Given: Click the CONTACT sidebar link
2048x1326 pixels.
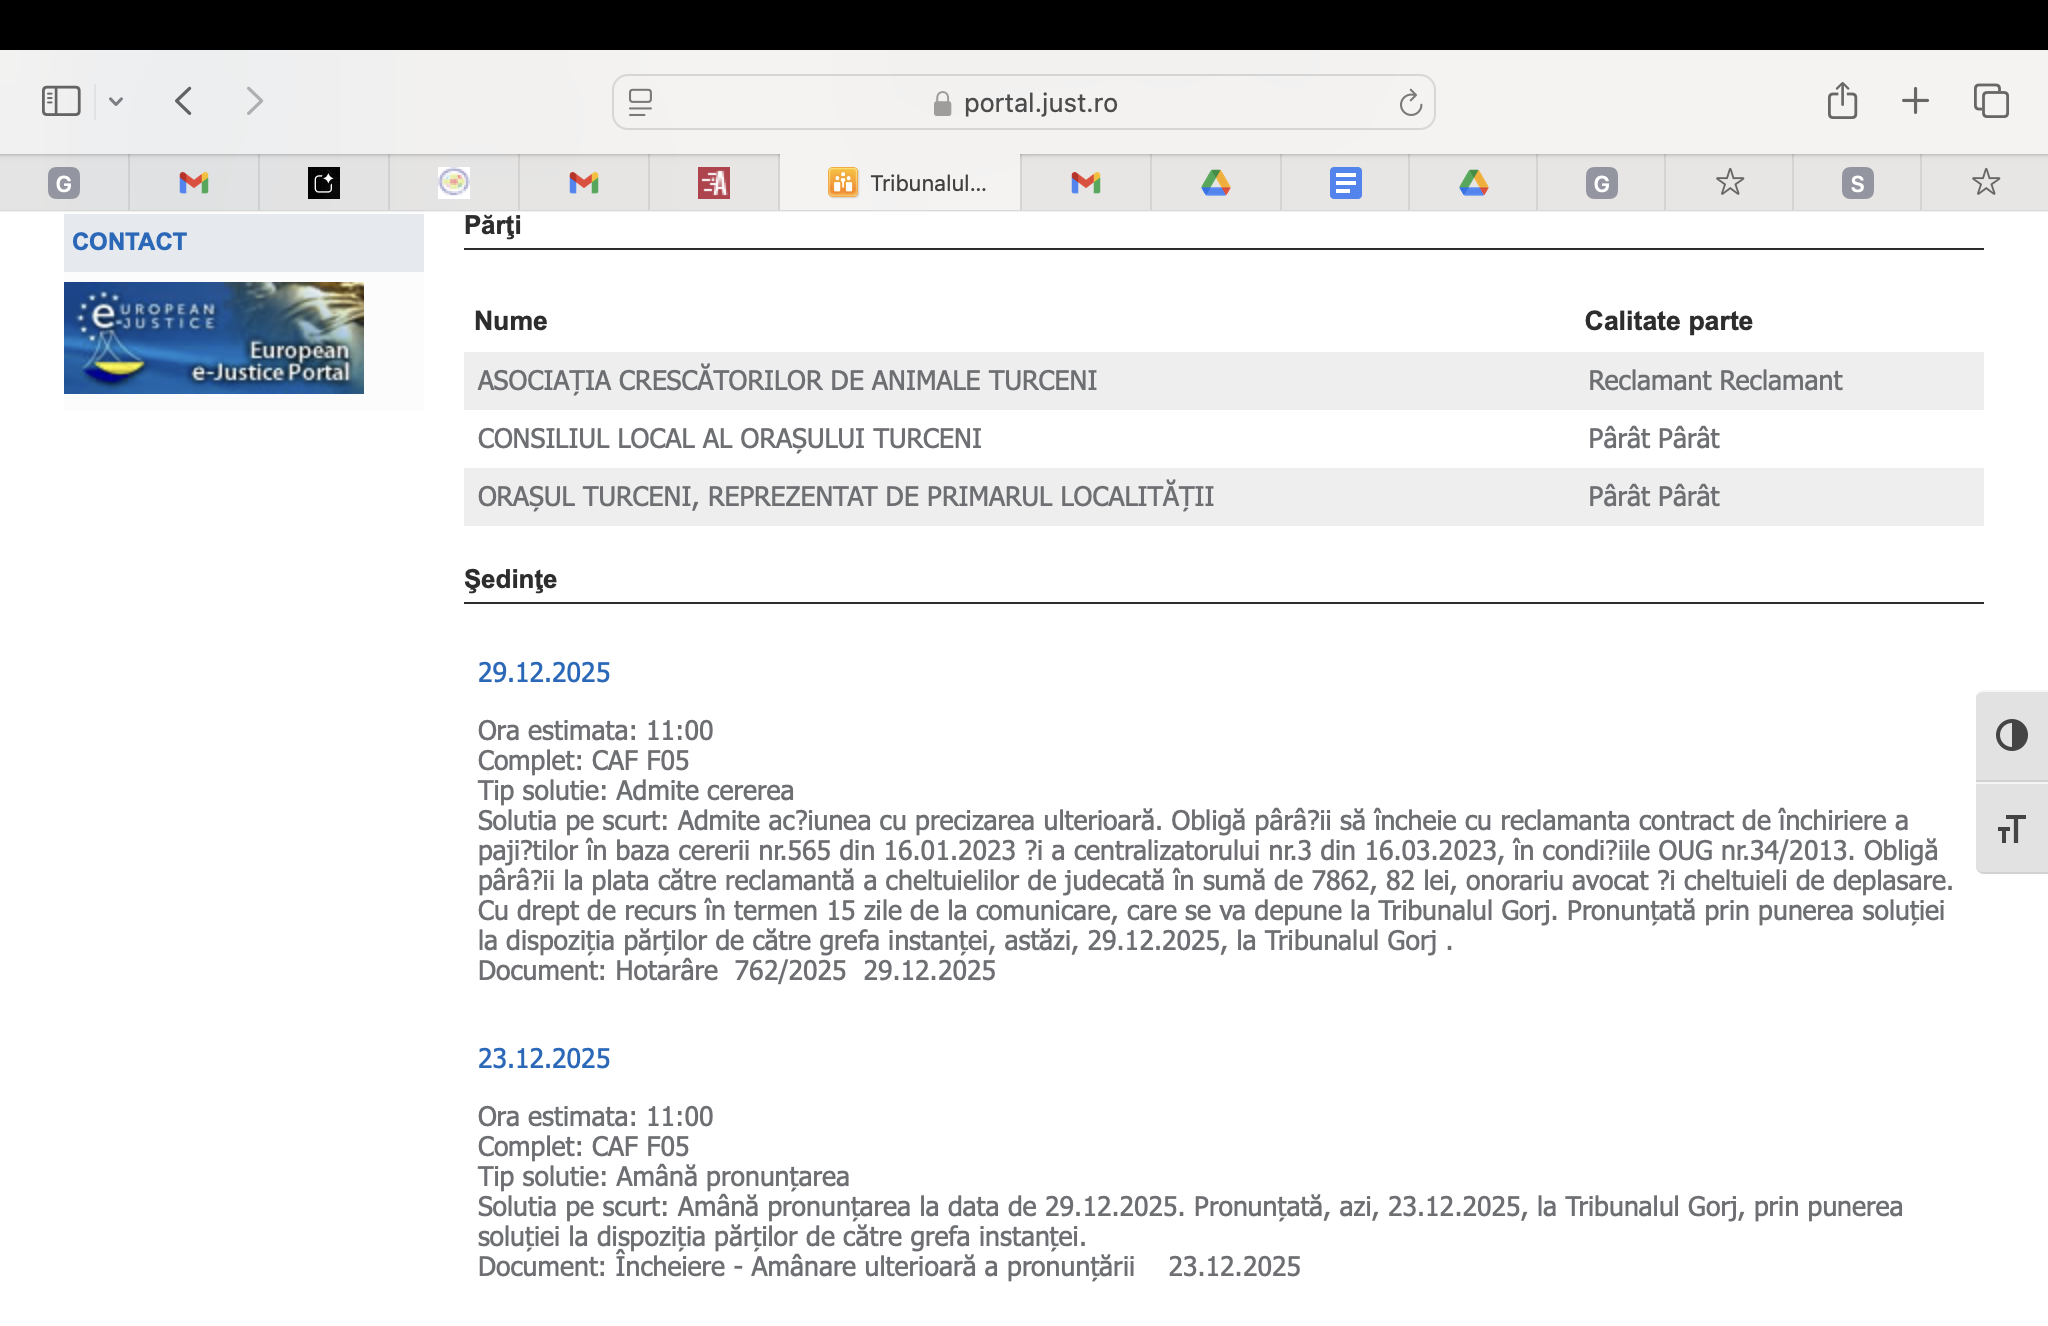Looking at the screenshot, I should click(130, 242).
